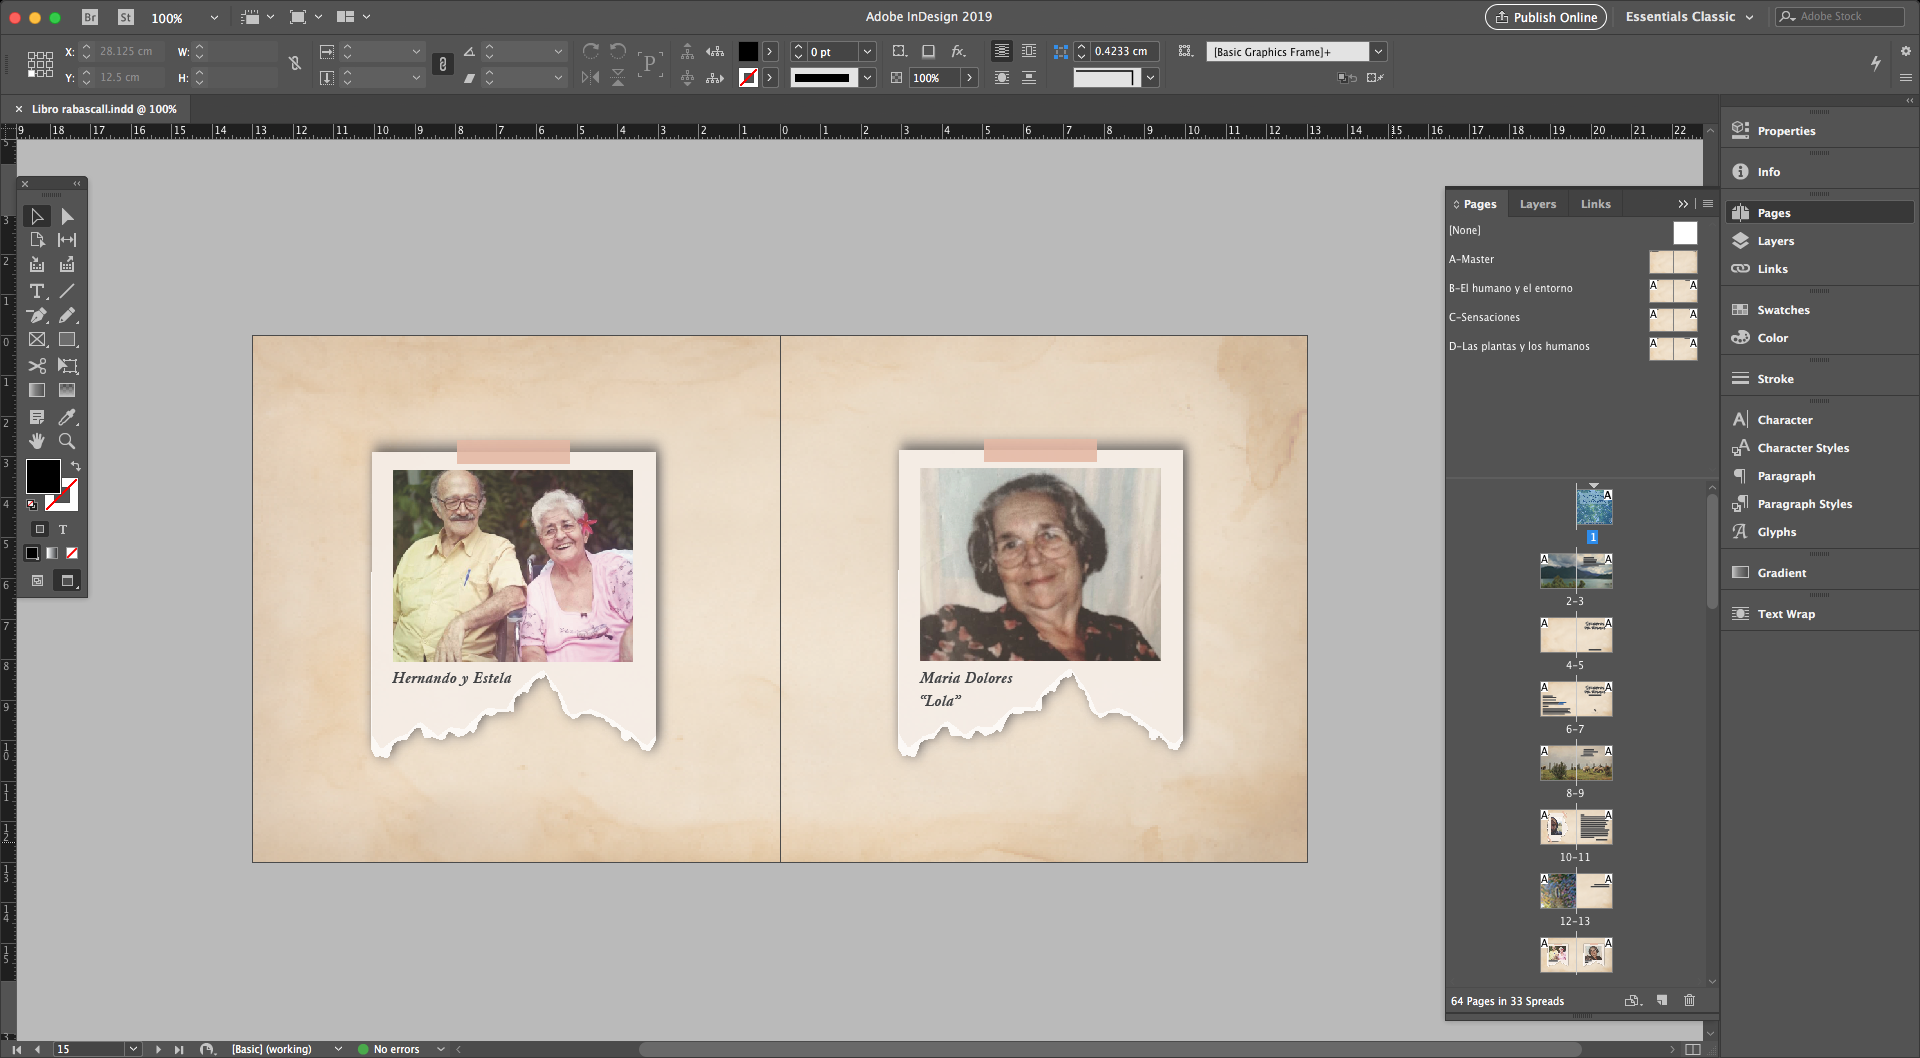
Task: Select the Pages tab
Action: point(1476,204)
